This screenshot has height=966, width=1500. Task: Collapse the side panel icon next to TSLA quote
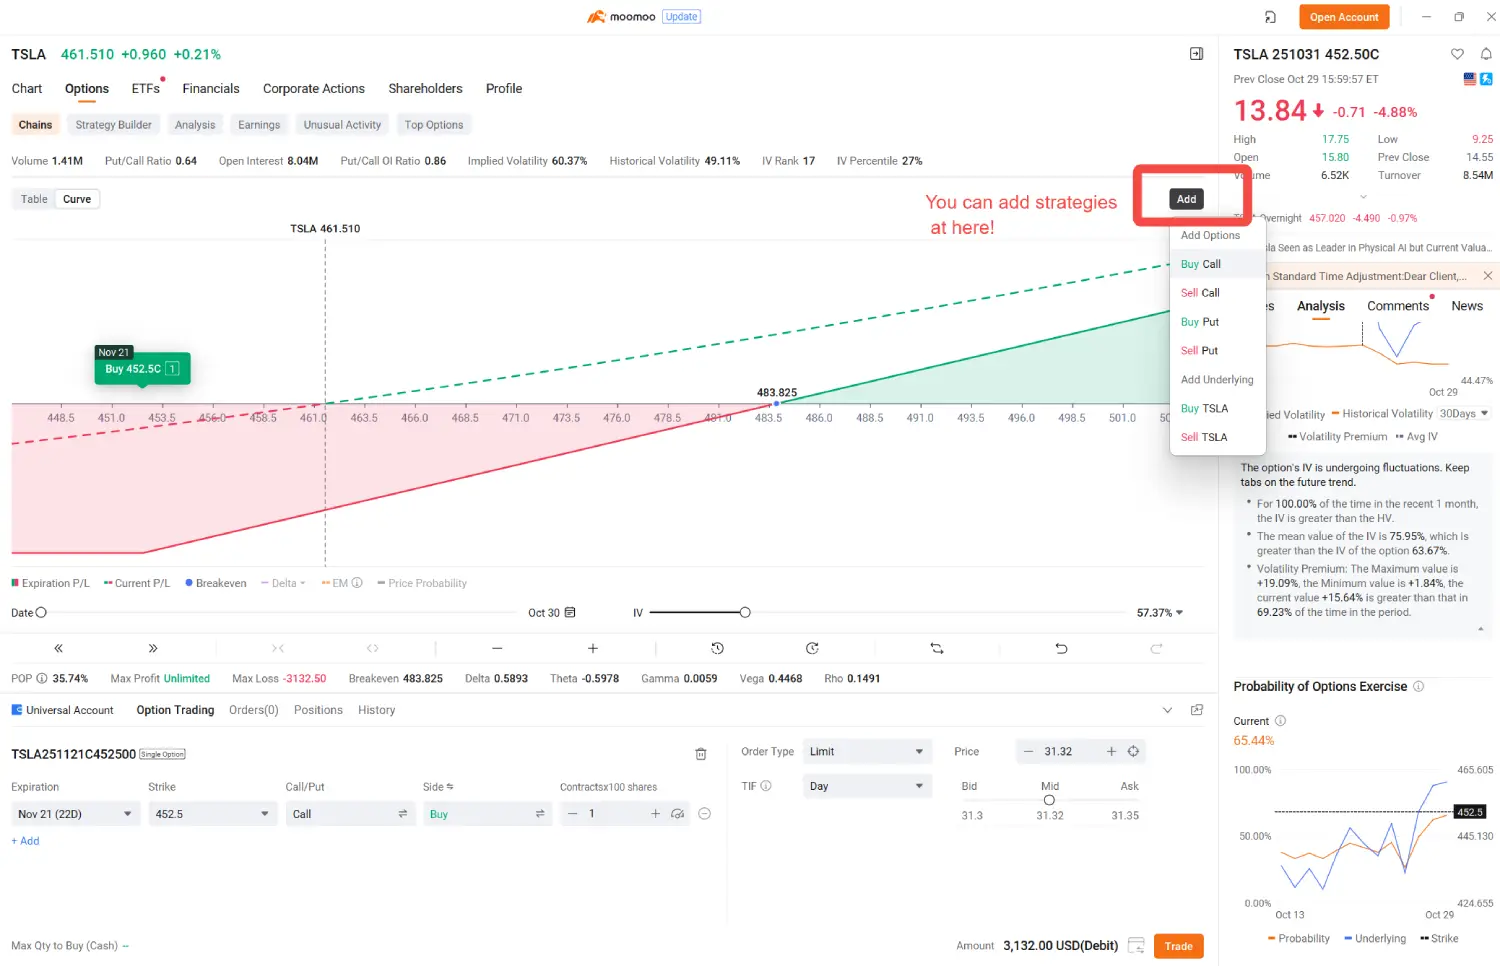tap(1196, 54)
